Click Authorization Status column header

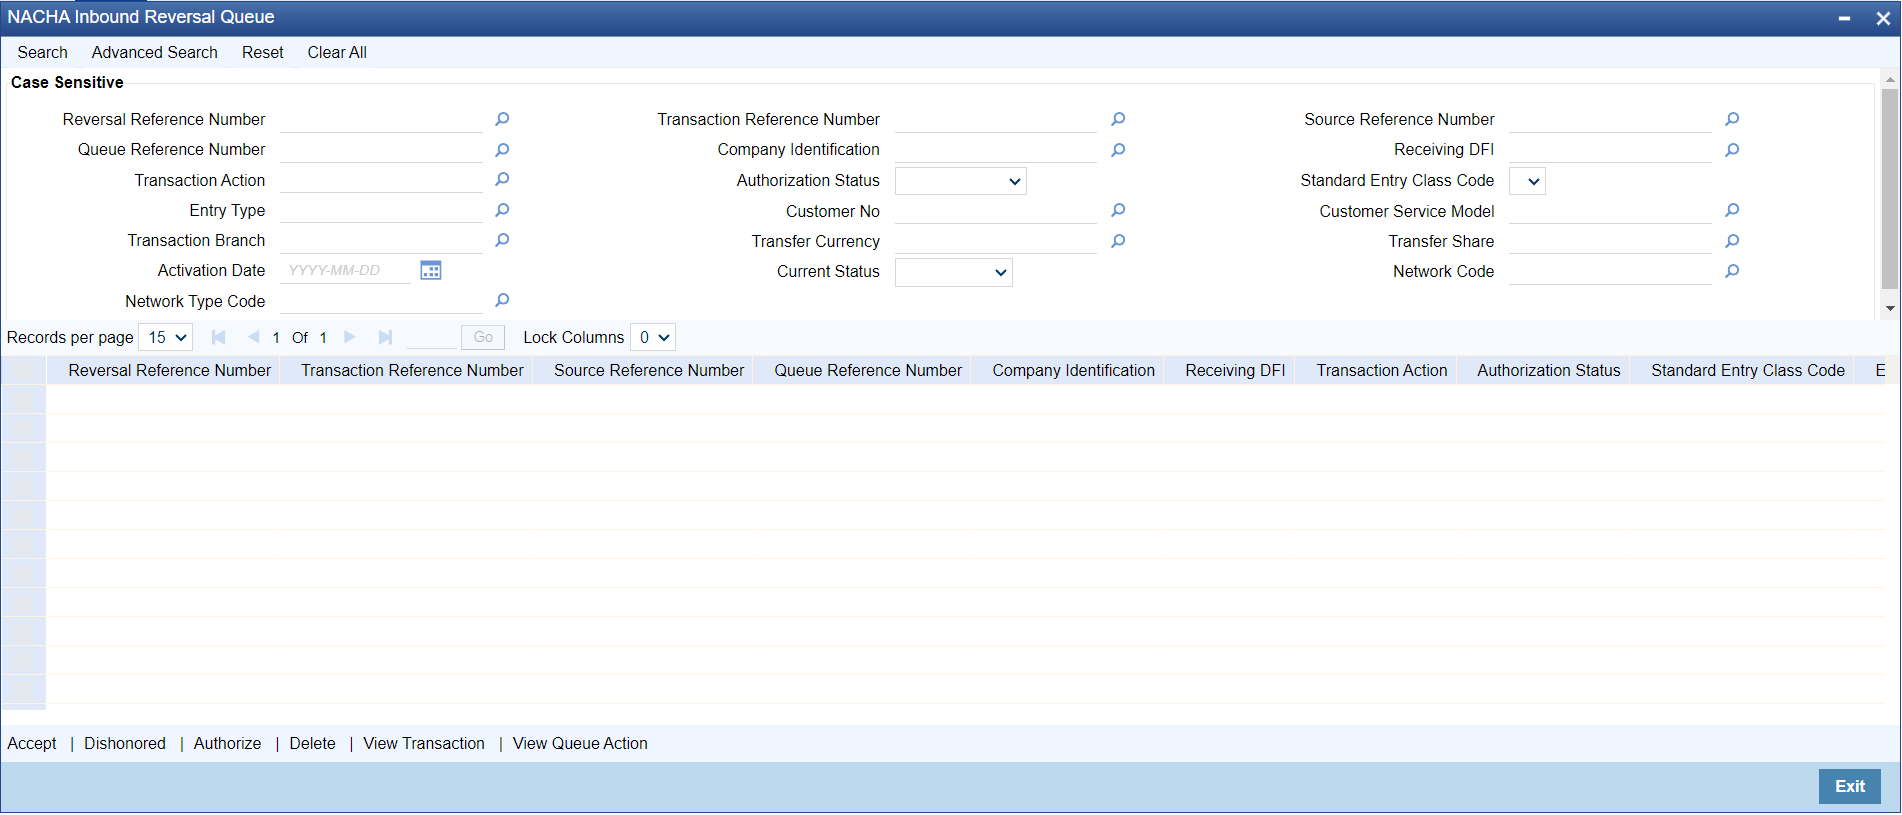point(1548,370)
